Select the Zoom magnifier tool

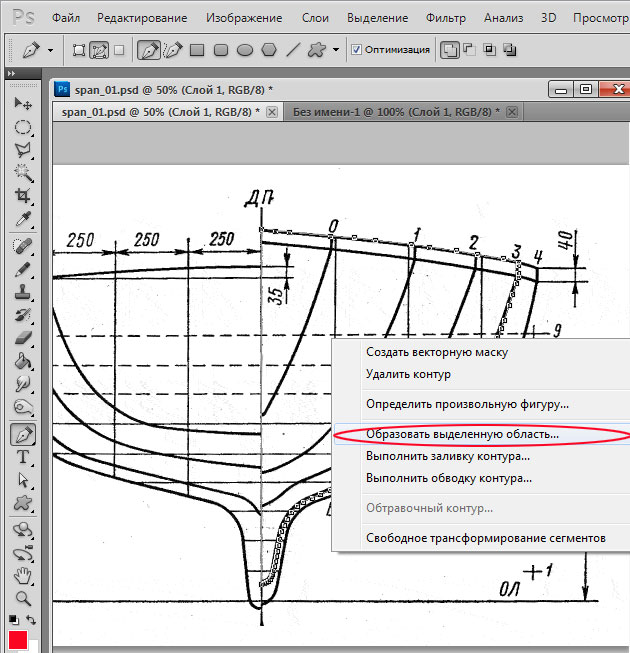22,598
